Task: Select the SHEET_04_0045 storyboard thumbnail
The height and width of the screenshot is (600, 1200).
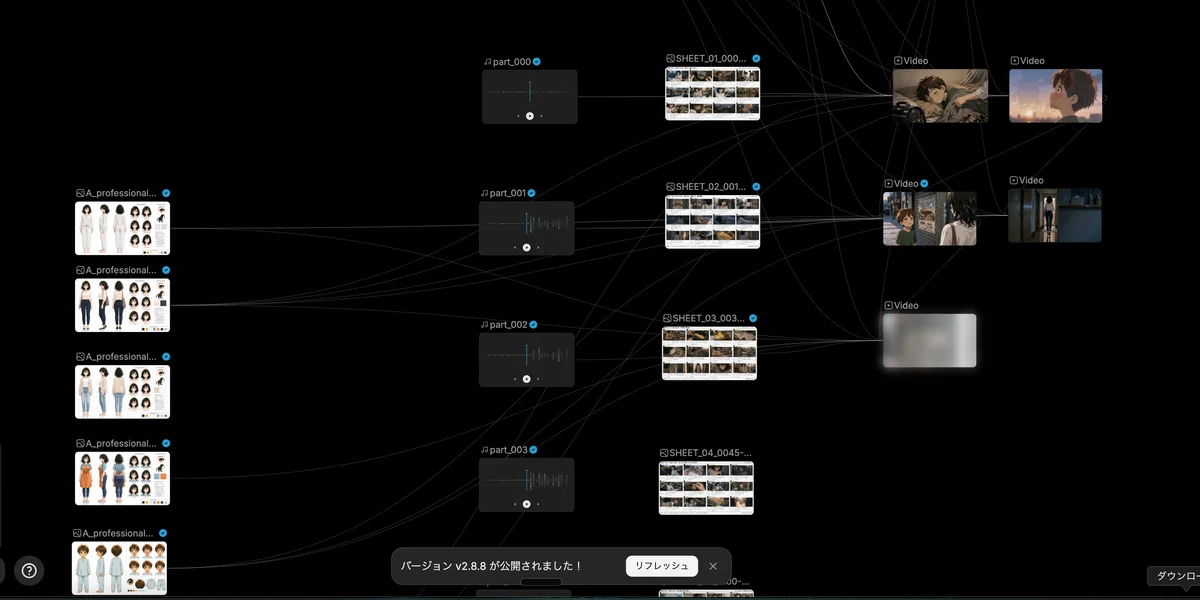Action: pos(706,488)
